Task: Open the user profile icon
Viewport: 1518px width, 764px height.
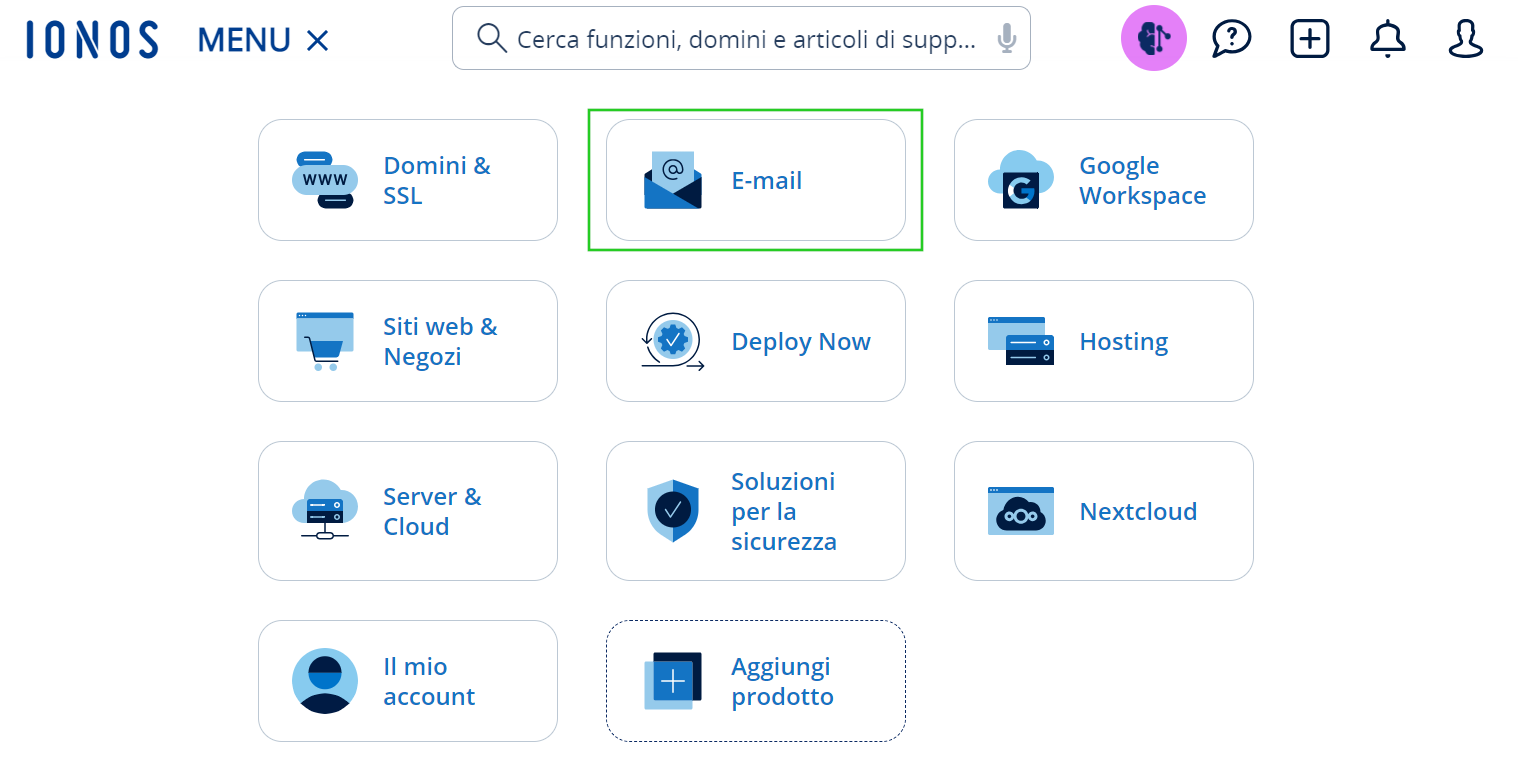Action: tap(1465, 39)
